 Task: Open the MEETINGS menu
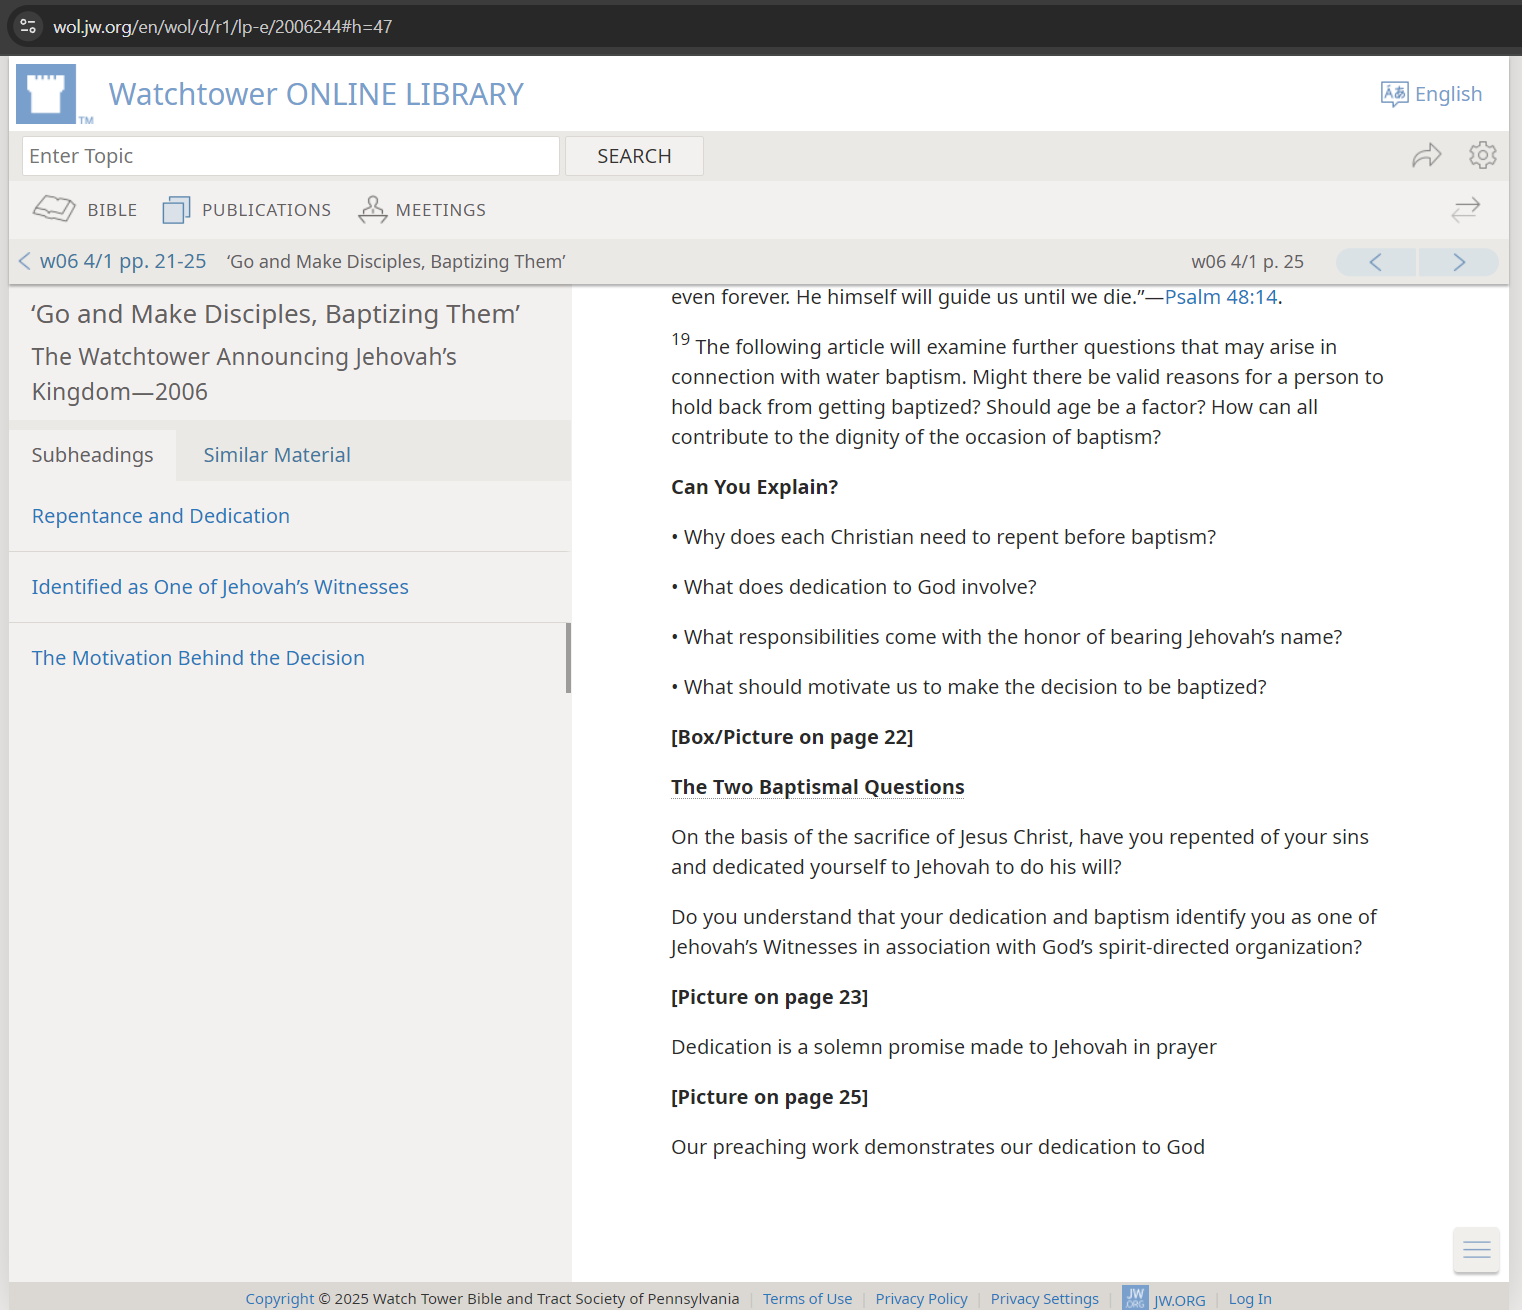coord(422,210)
